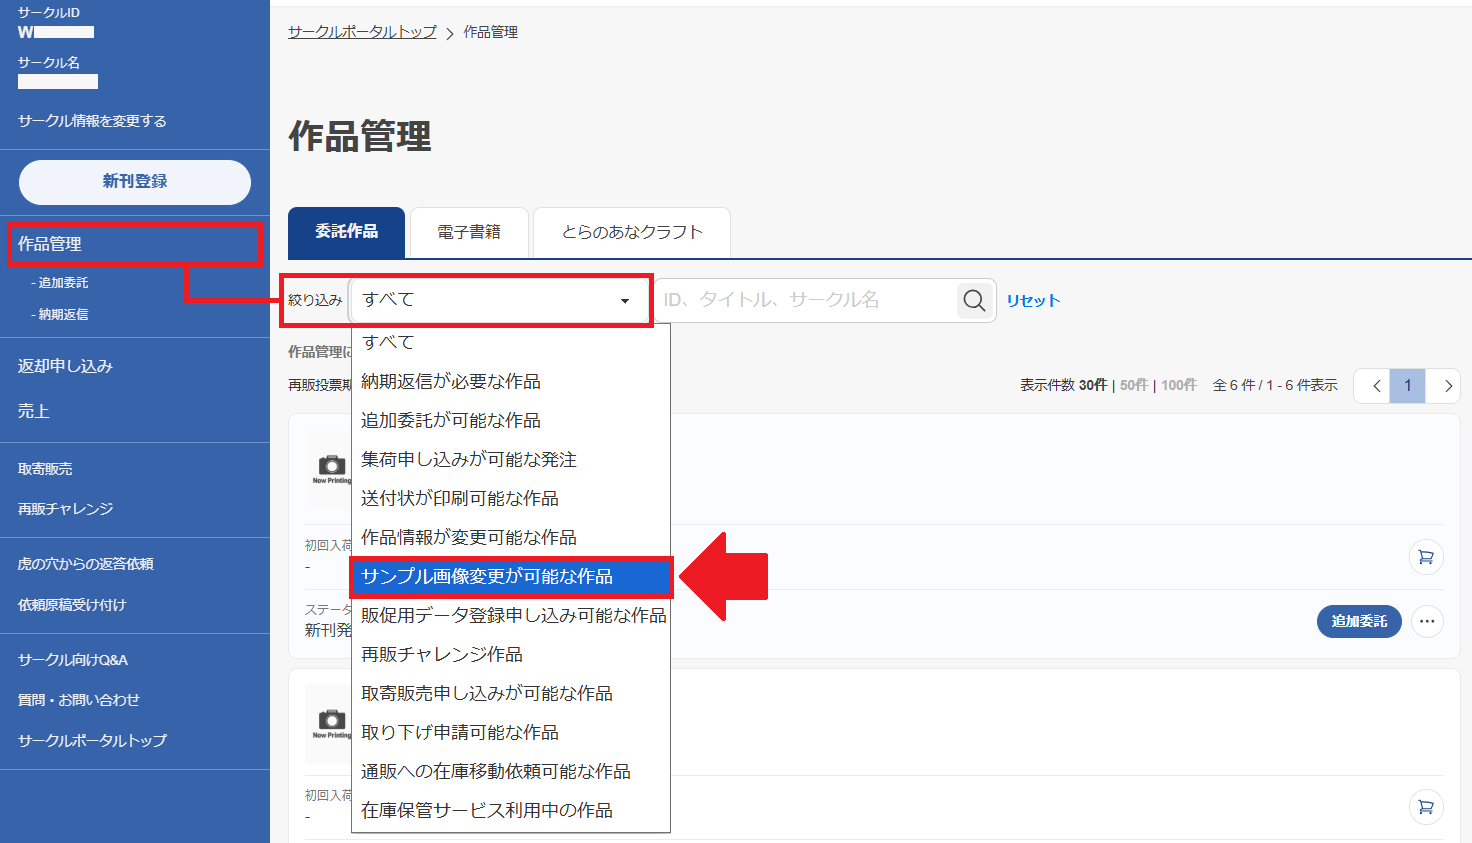Screen dimensions: 1472x843
Task: Go to the previous page arrow
Action: (1377, 386)
